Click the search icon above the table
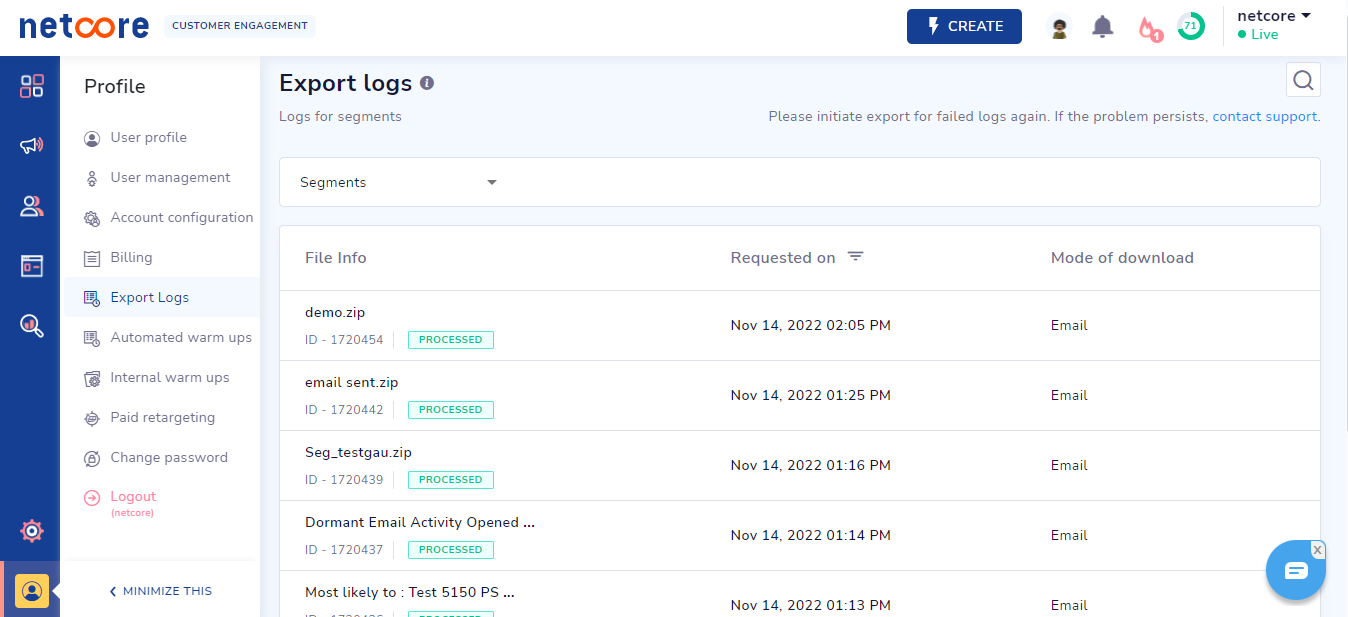Image resolution: width=1348 pixels, height=617 pixels. pyautogui.click(x=1303, y=80)
